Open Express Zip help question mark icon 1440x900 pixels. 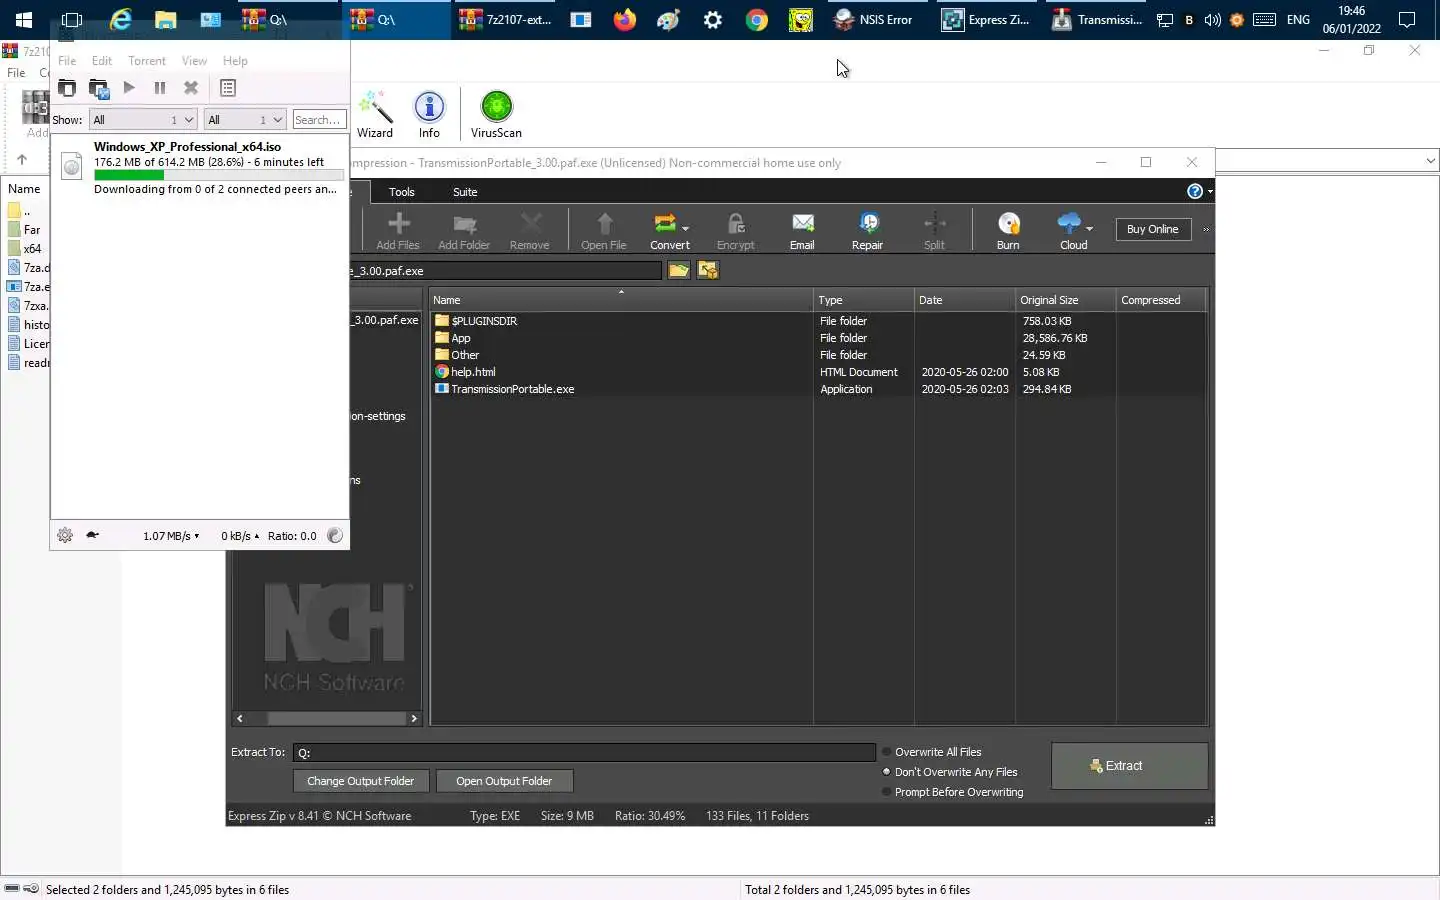(1195, 191)
